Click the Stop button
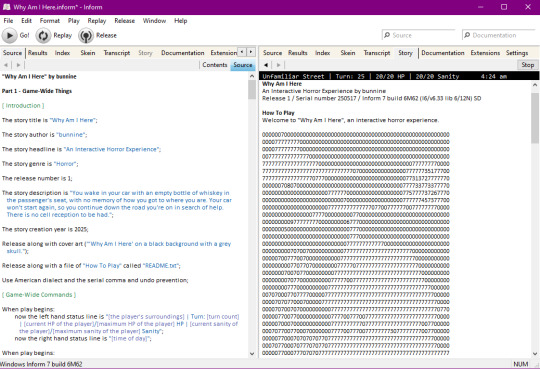This screenshot has width=540, height=369. click(x=527, y=65)
